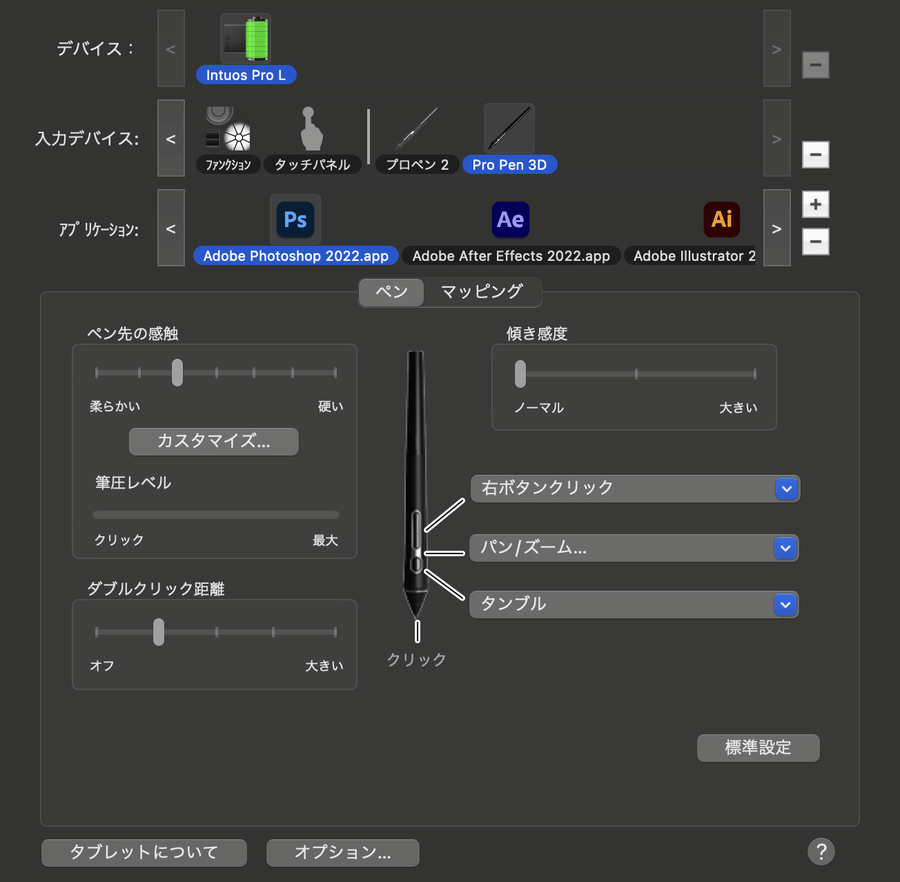Select the プロペン 2 pen icon
Screen dimensions: 900x882
(417, 129)
